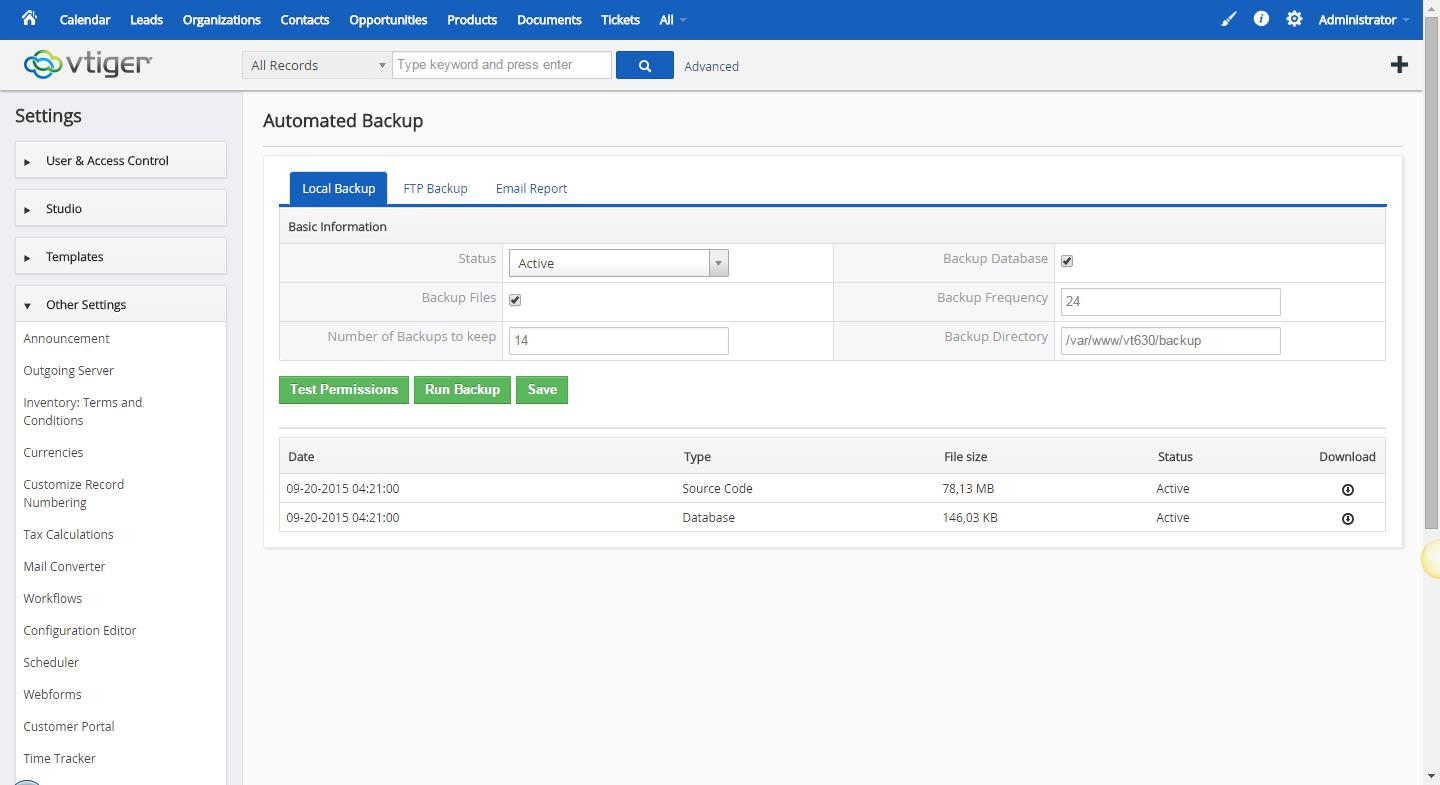Open the settings gear icon
The image size is (1440, 785).
pyautogui.click(x=1294, y=19)
